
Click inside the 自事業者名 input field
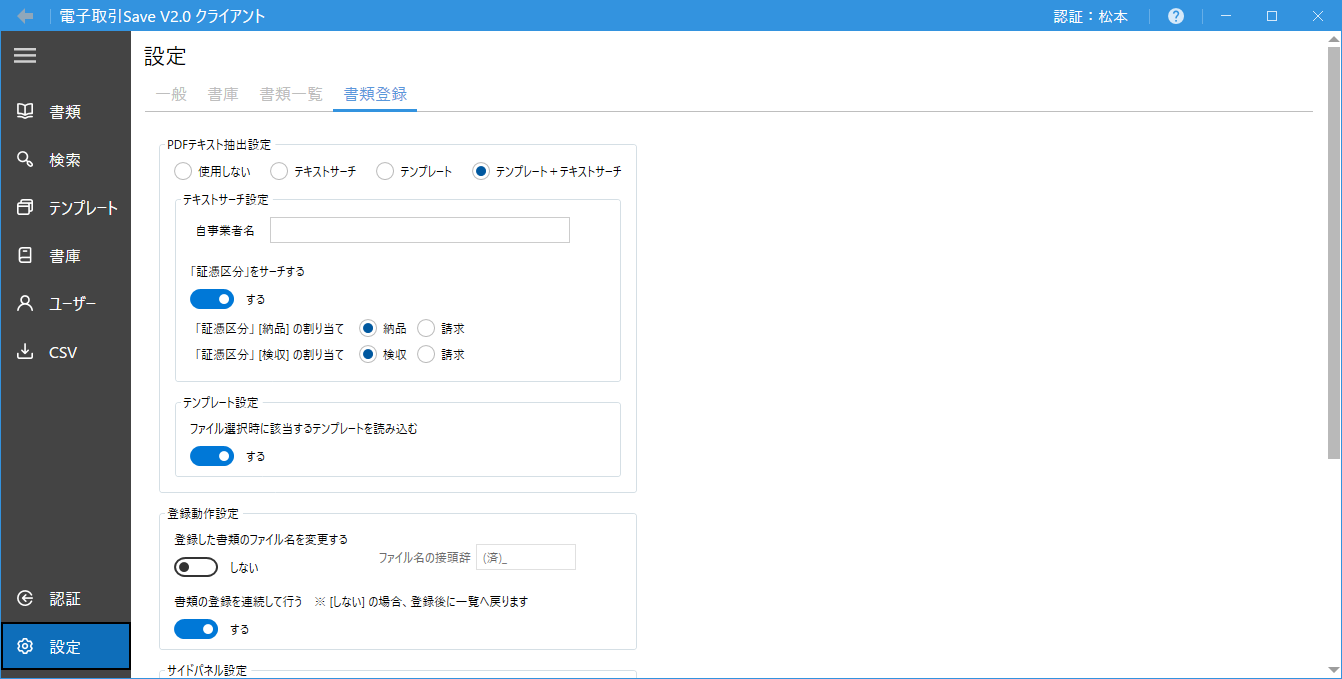pos(419,229)
